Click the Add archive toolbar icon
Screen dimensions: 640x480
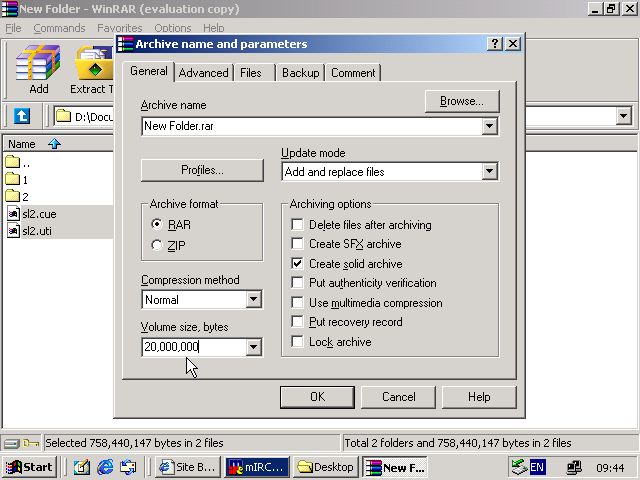(38, 63)
